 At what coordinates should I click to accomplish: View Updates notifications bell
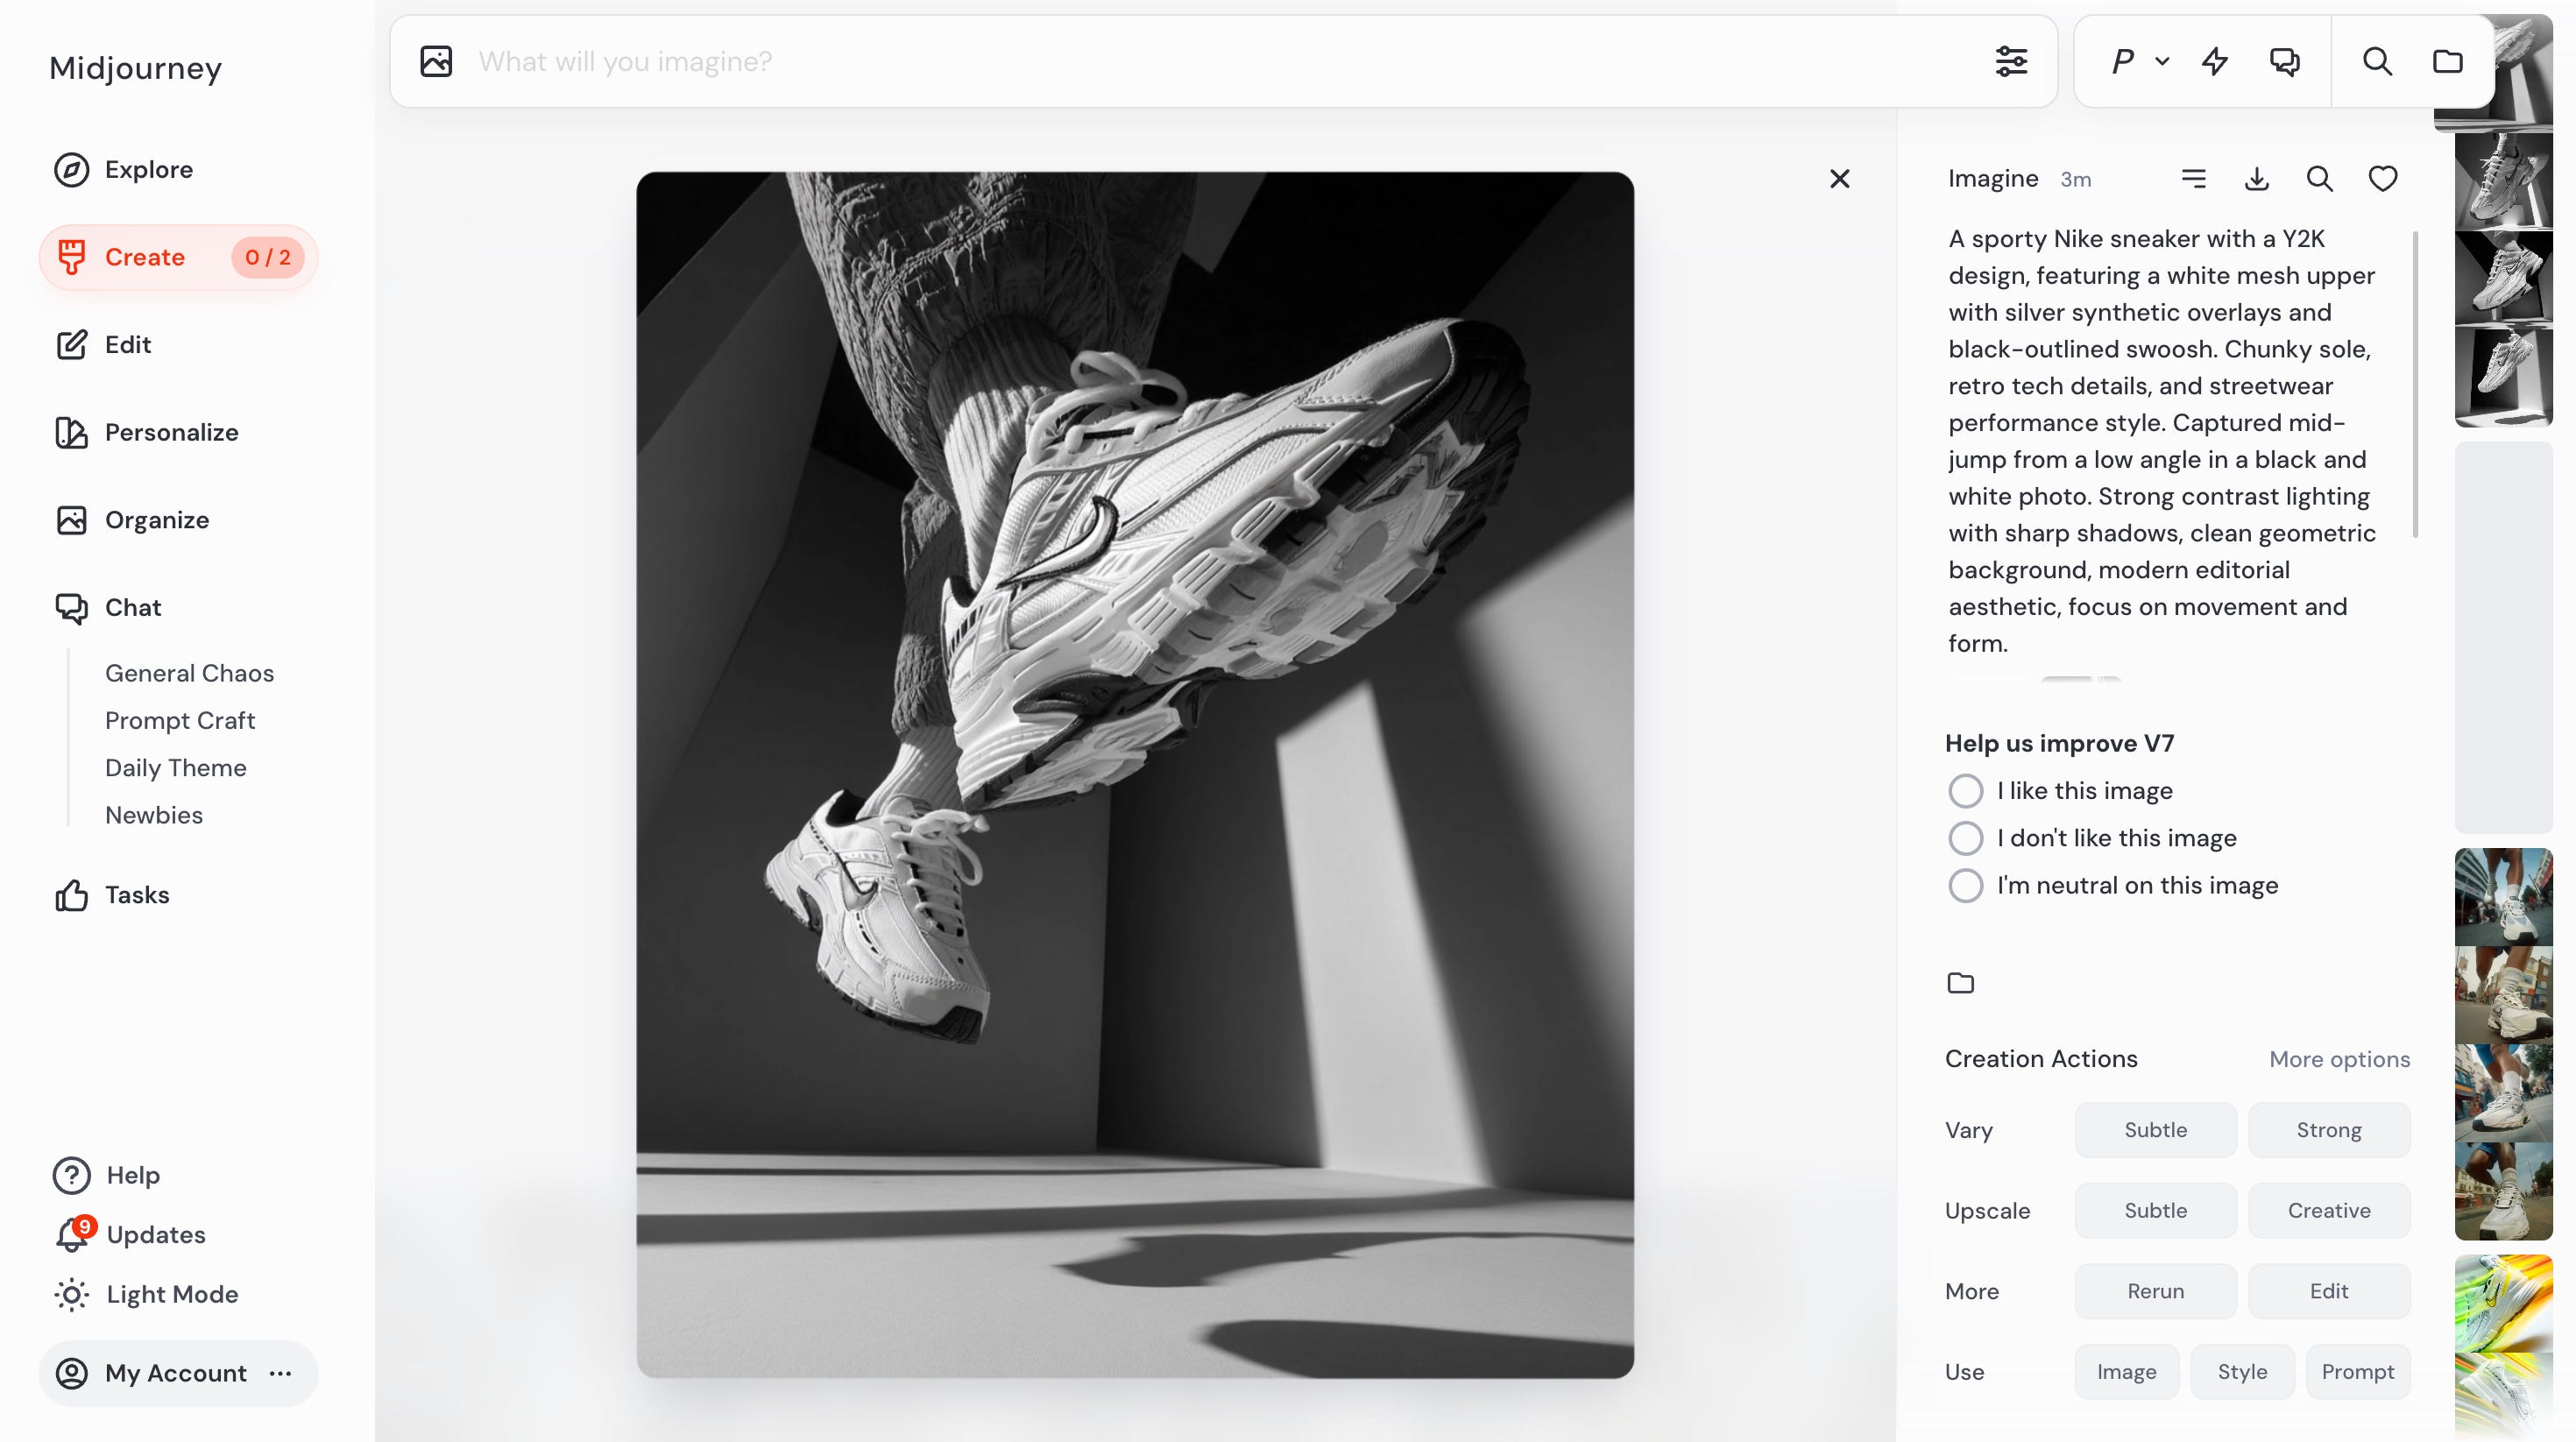72,1234
